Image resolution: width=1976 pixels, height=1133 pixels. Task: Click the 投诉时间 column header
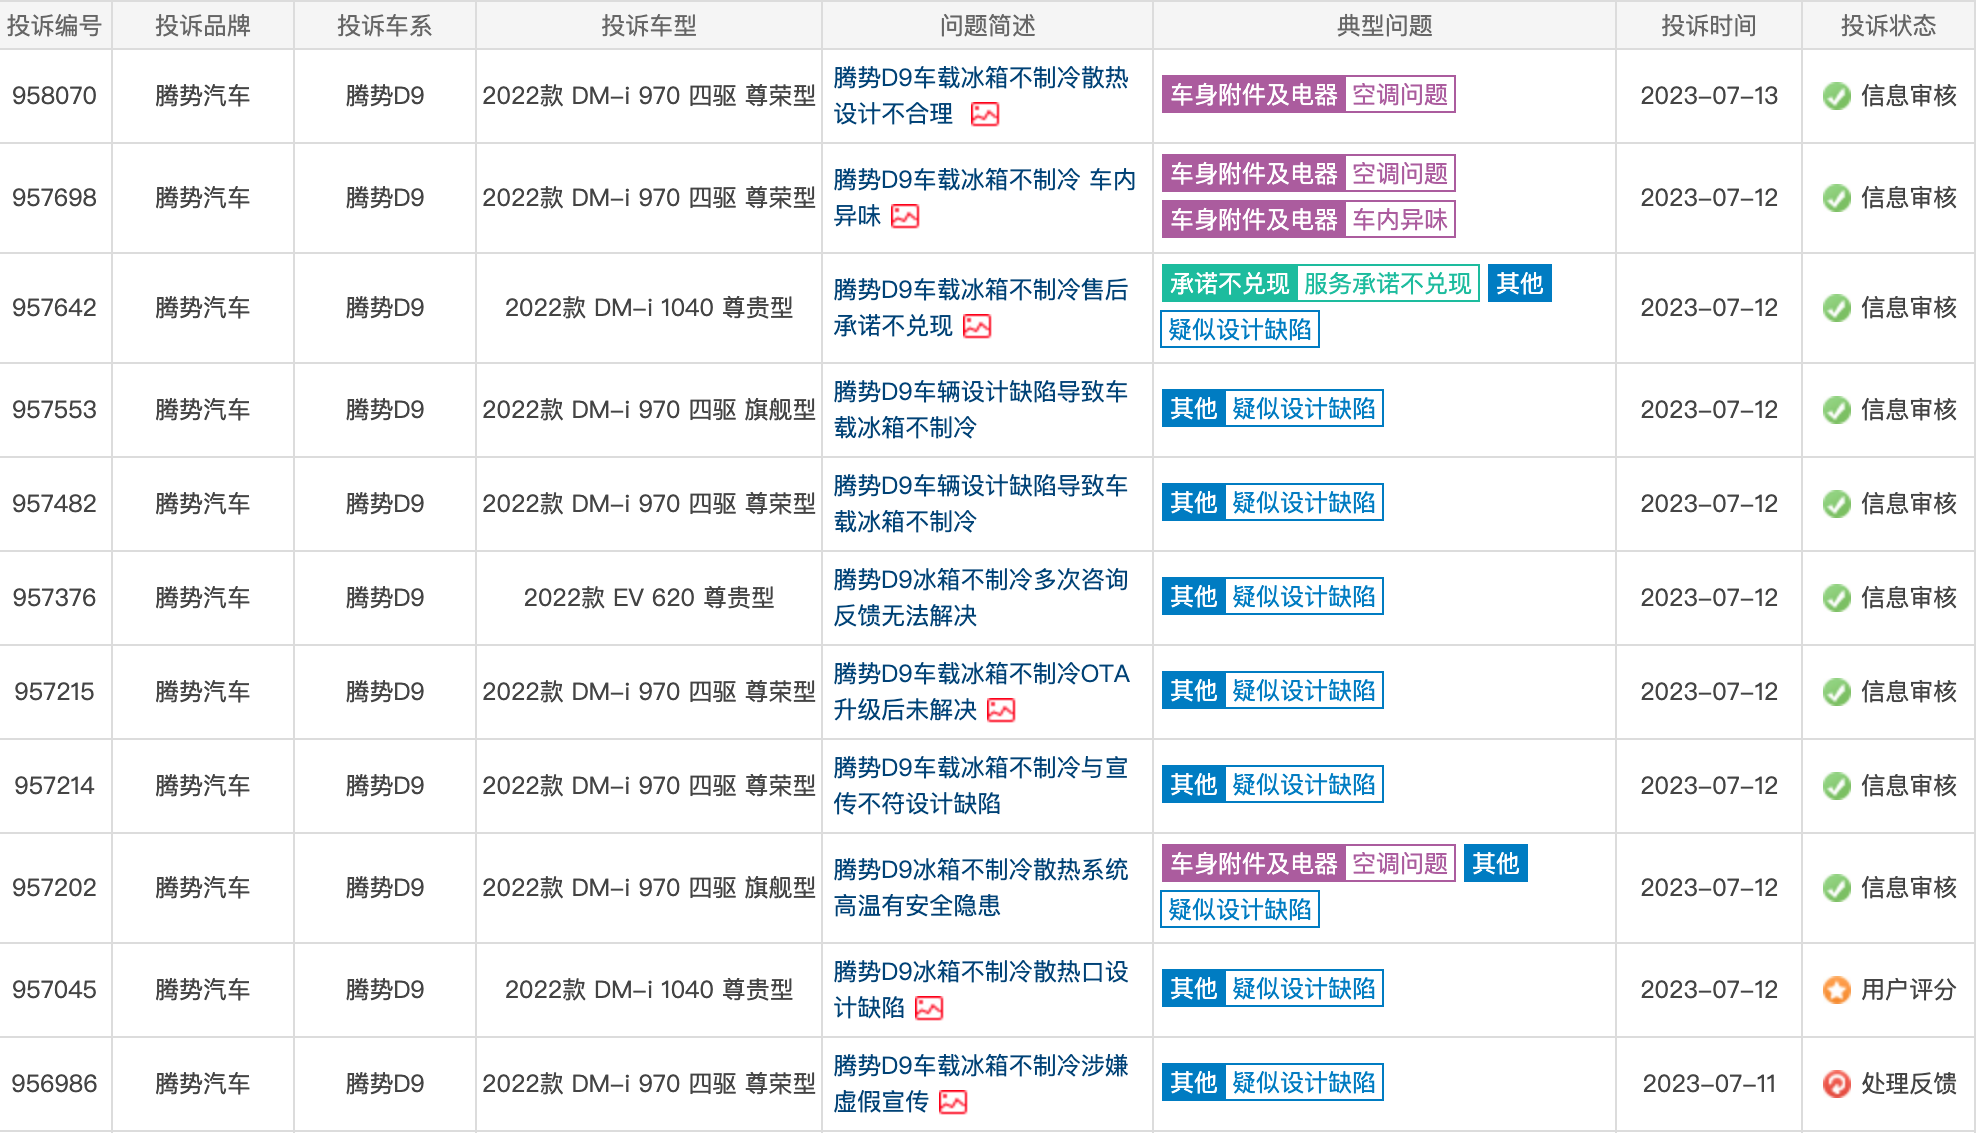(x=1708, y=25)
